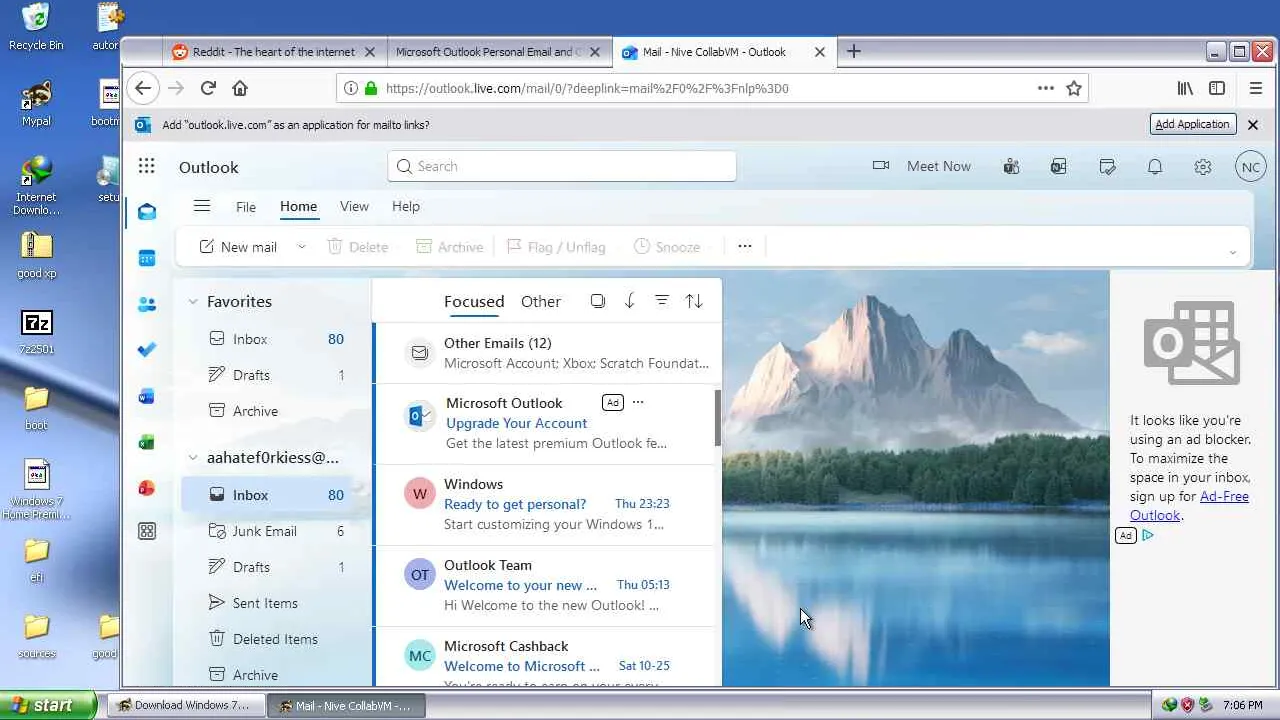Select the Home ribbon tab

[x=298, y=206]
